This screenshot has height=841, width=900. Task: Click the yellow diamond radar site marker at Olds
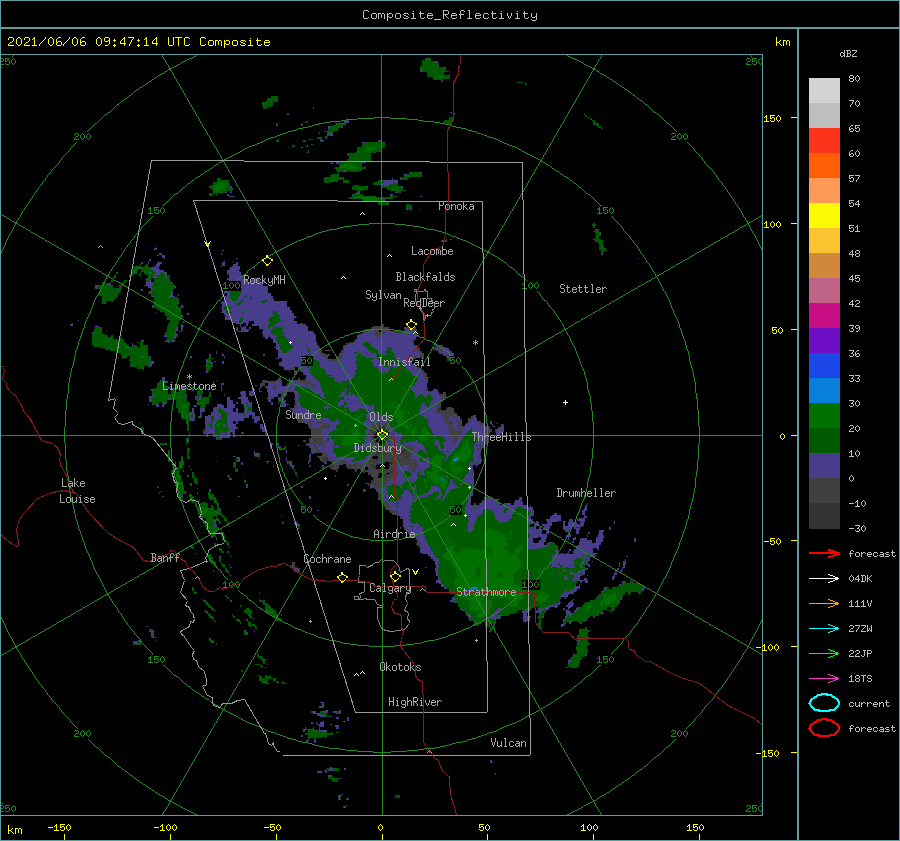tap(382, 435)
